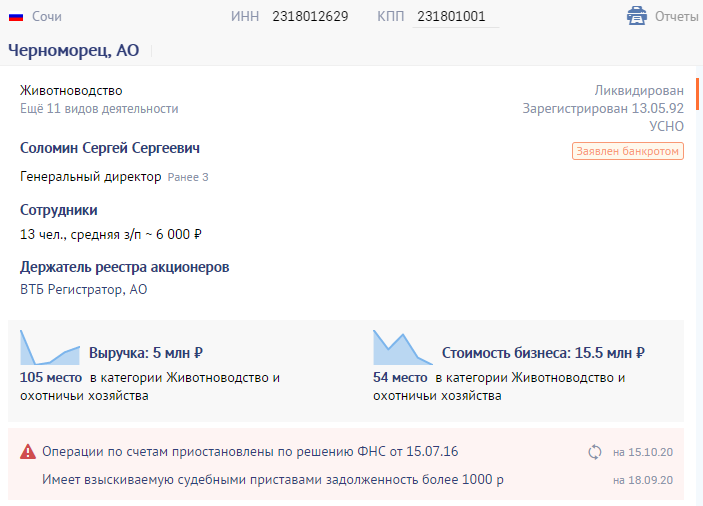Open Соломин Сергей Сергеевич profile
Viewport: 703px width, 506px height.
110,148
